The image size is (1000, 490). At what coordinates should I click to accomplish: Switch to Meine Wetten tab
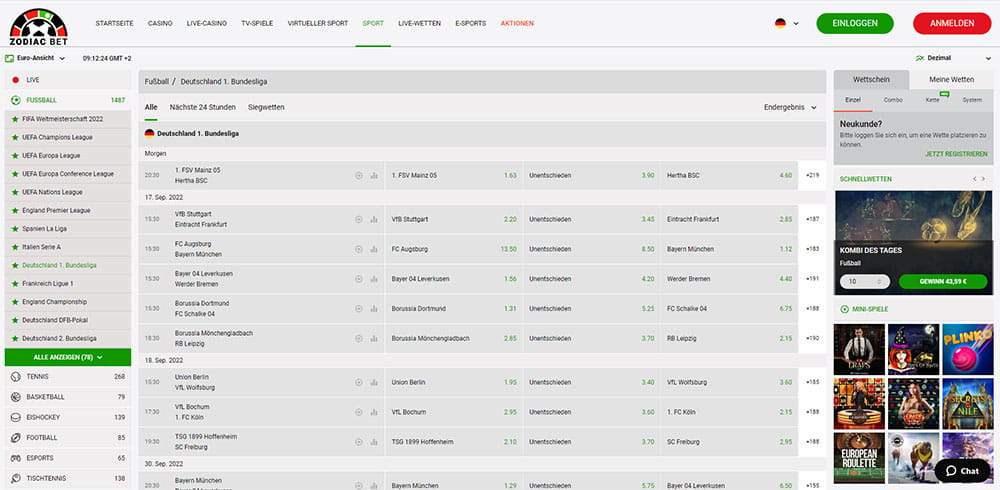[952, 80]
